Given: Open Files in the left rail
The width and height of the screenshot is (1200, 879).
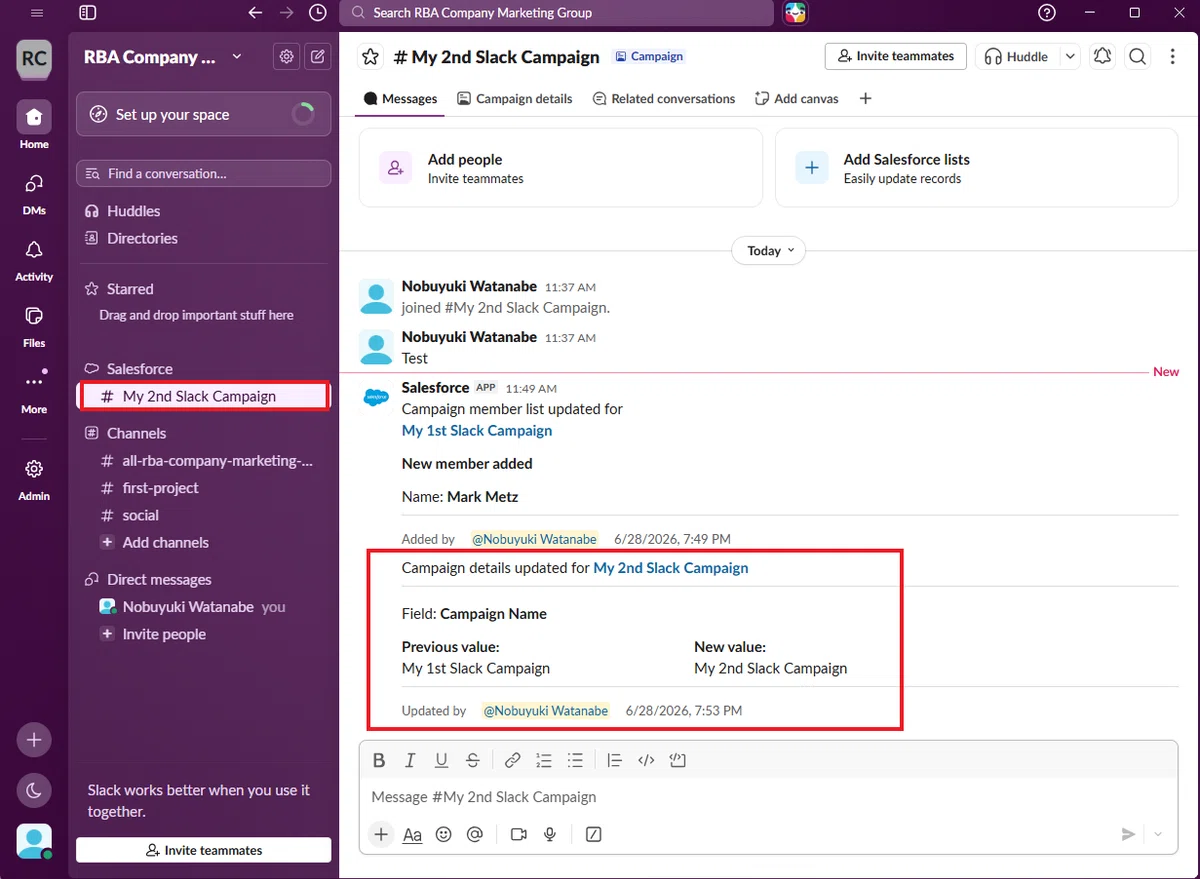Looking at the screenshot, I should (x=34, y=325).
